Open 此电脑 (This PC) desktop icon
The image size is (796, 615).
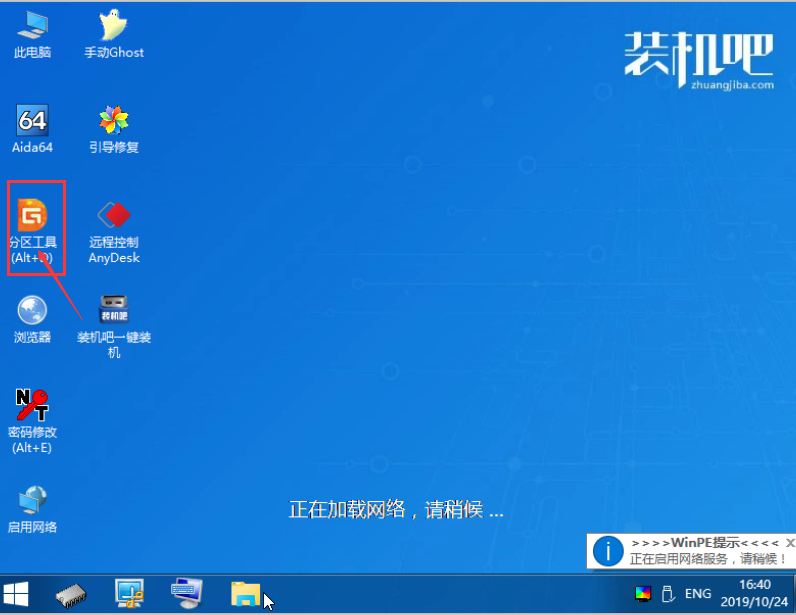(32, 31)
